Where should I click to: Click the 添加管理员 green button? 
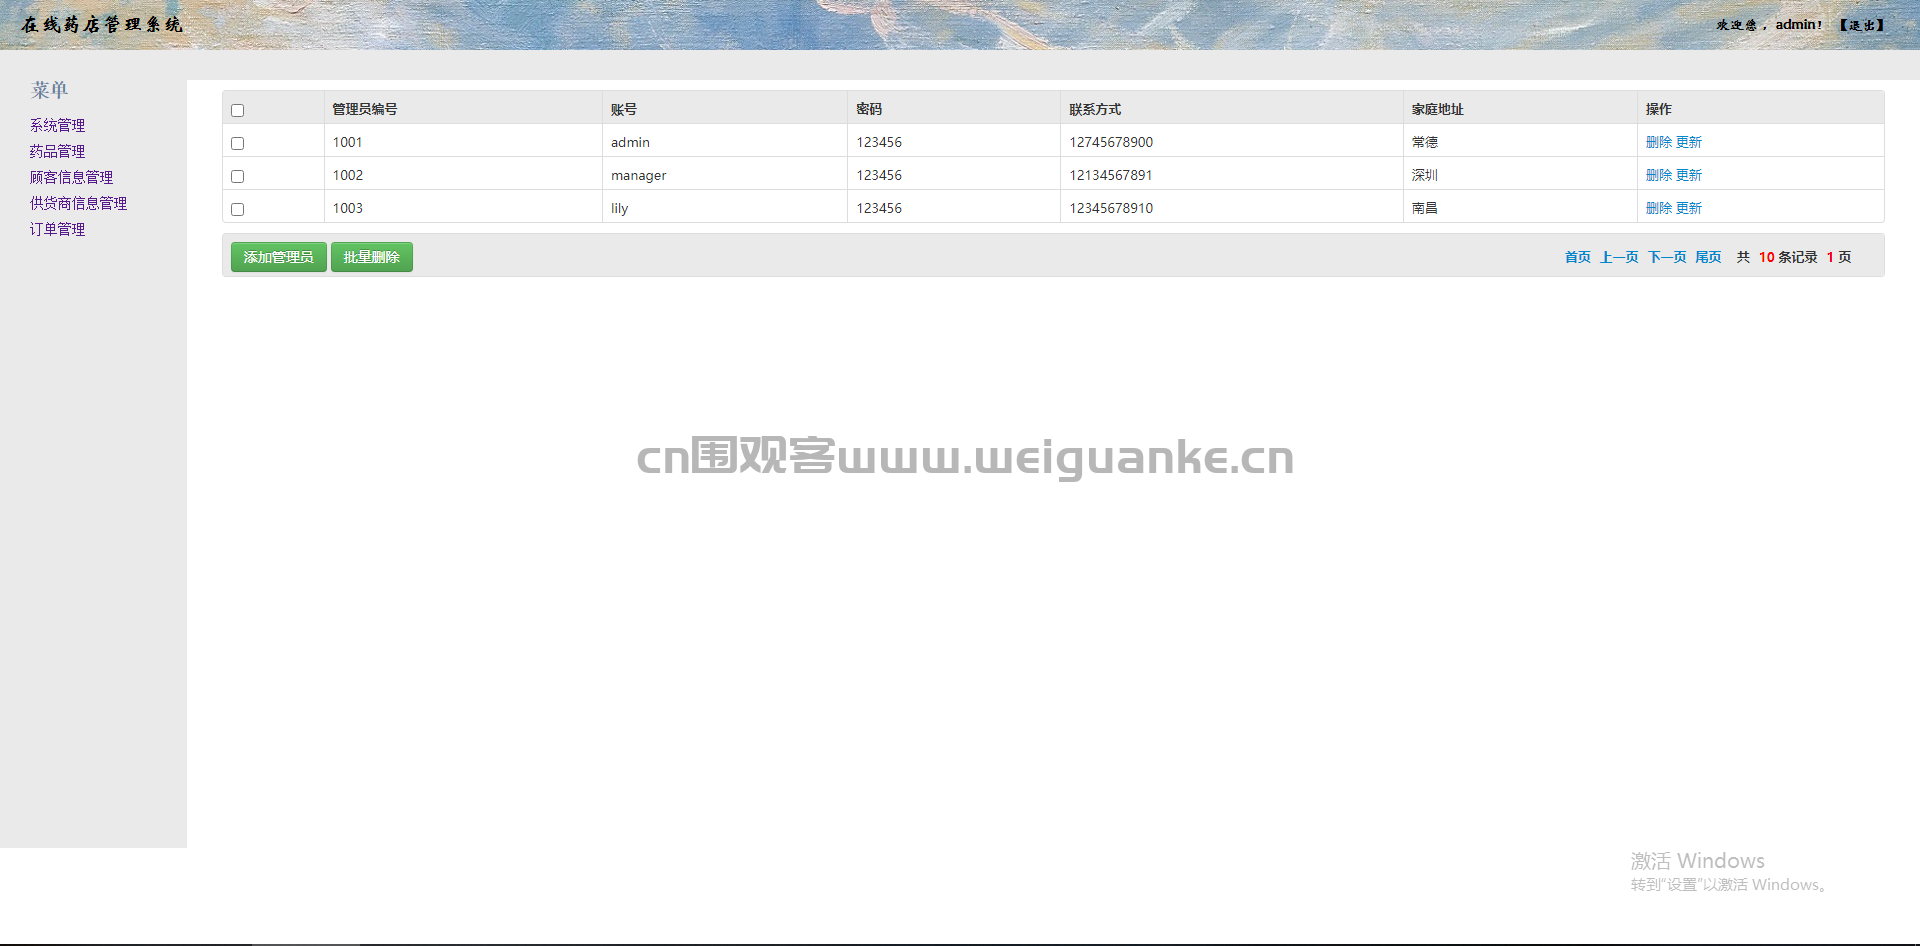point(278,257)
